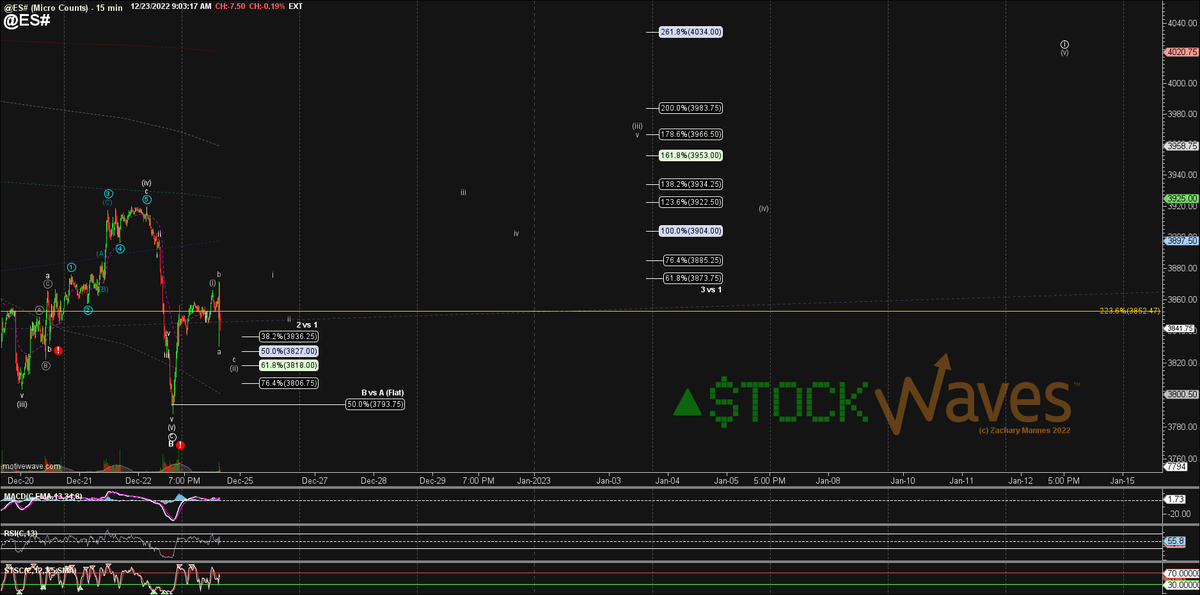1200x595 pixels.
Task: Select the 76.4%(3806.75) retracement label
Action: point(289,383)
